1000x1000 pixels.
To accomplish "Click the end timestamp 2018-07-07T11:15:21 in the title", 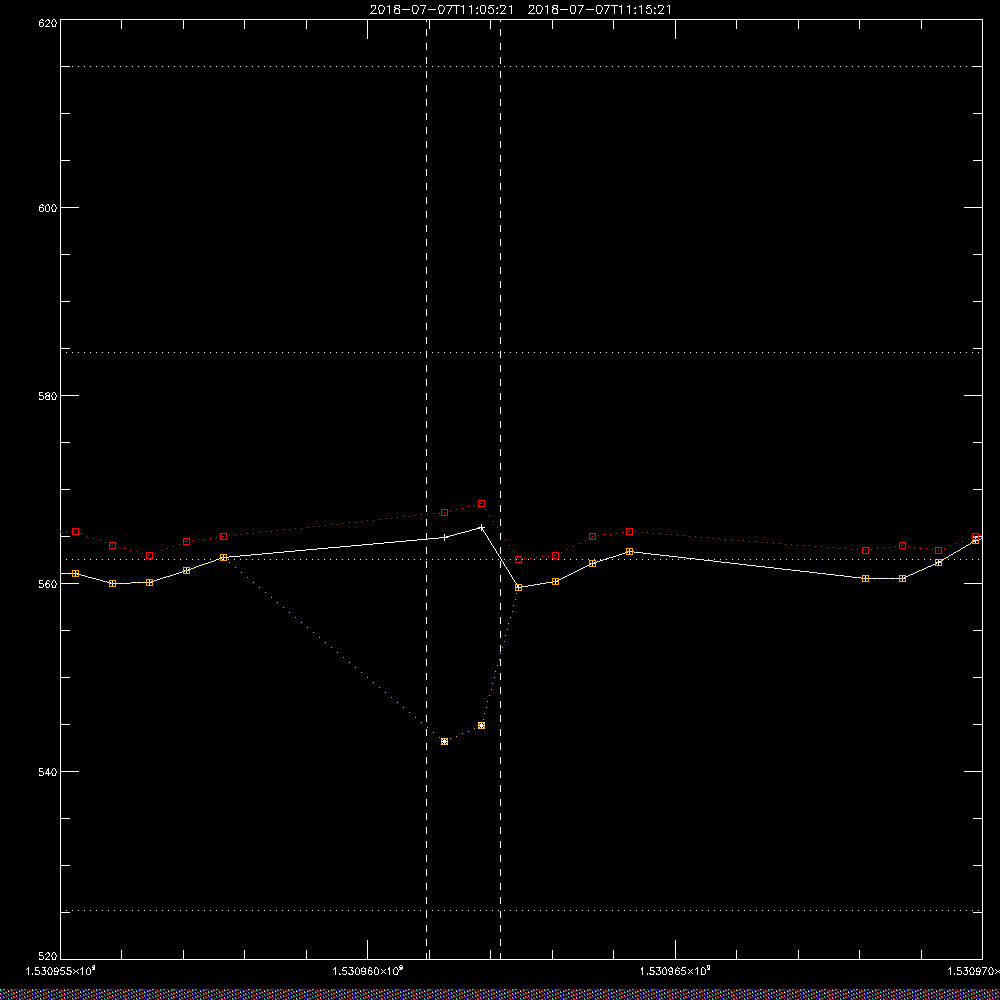I will coord(600,10).
